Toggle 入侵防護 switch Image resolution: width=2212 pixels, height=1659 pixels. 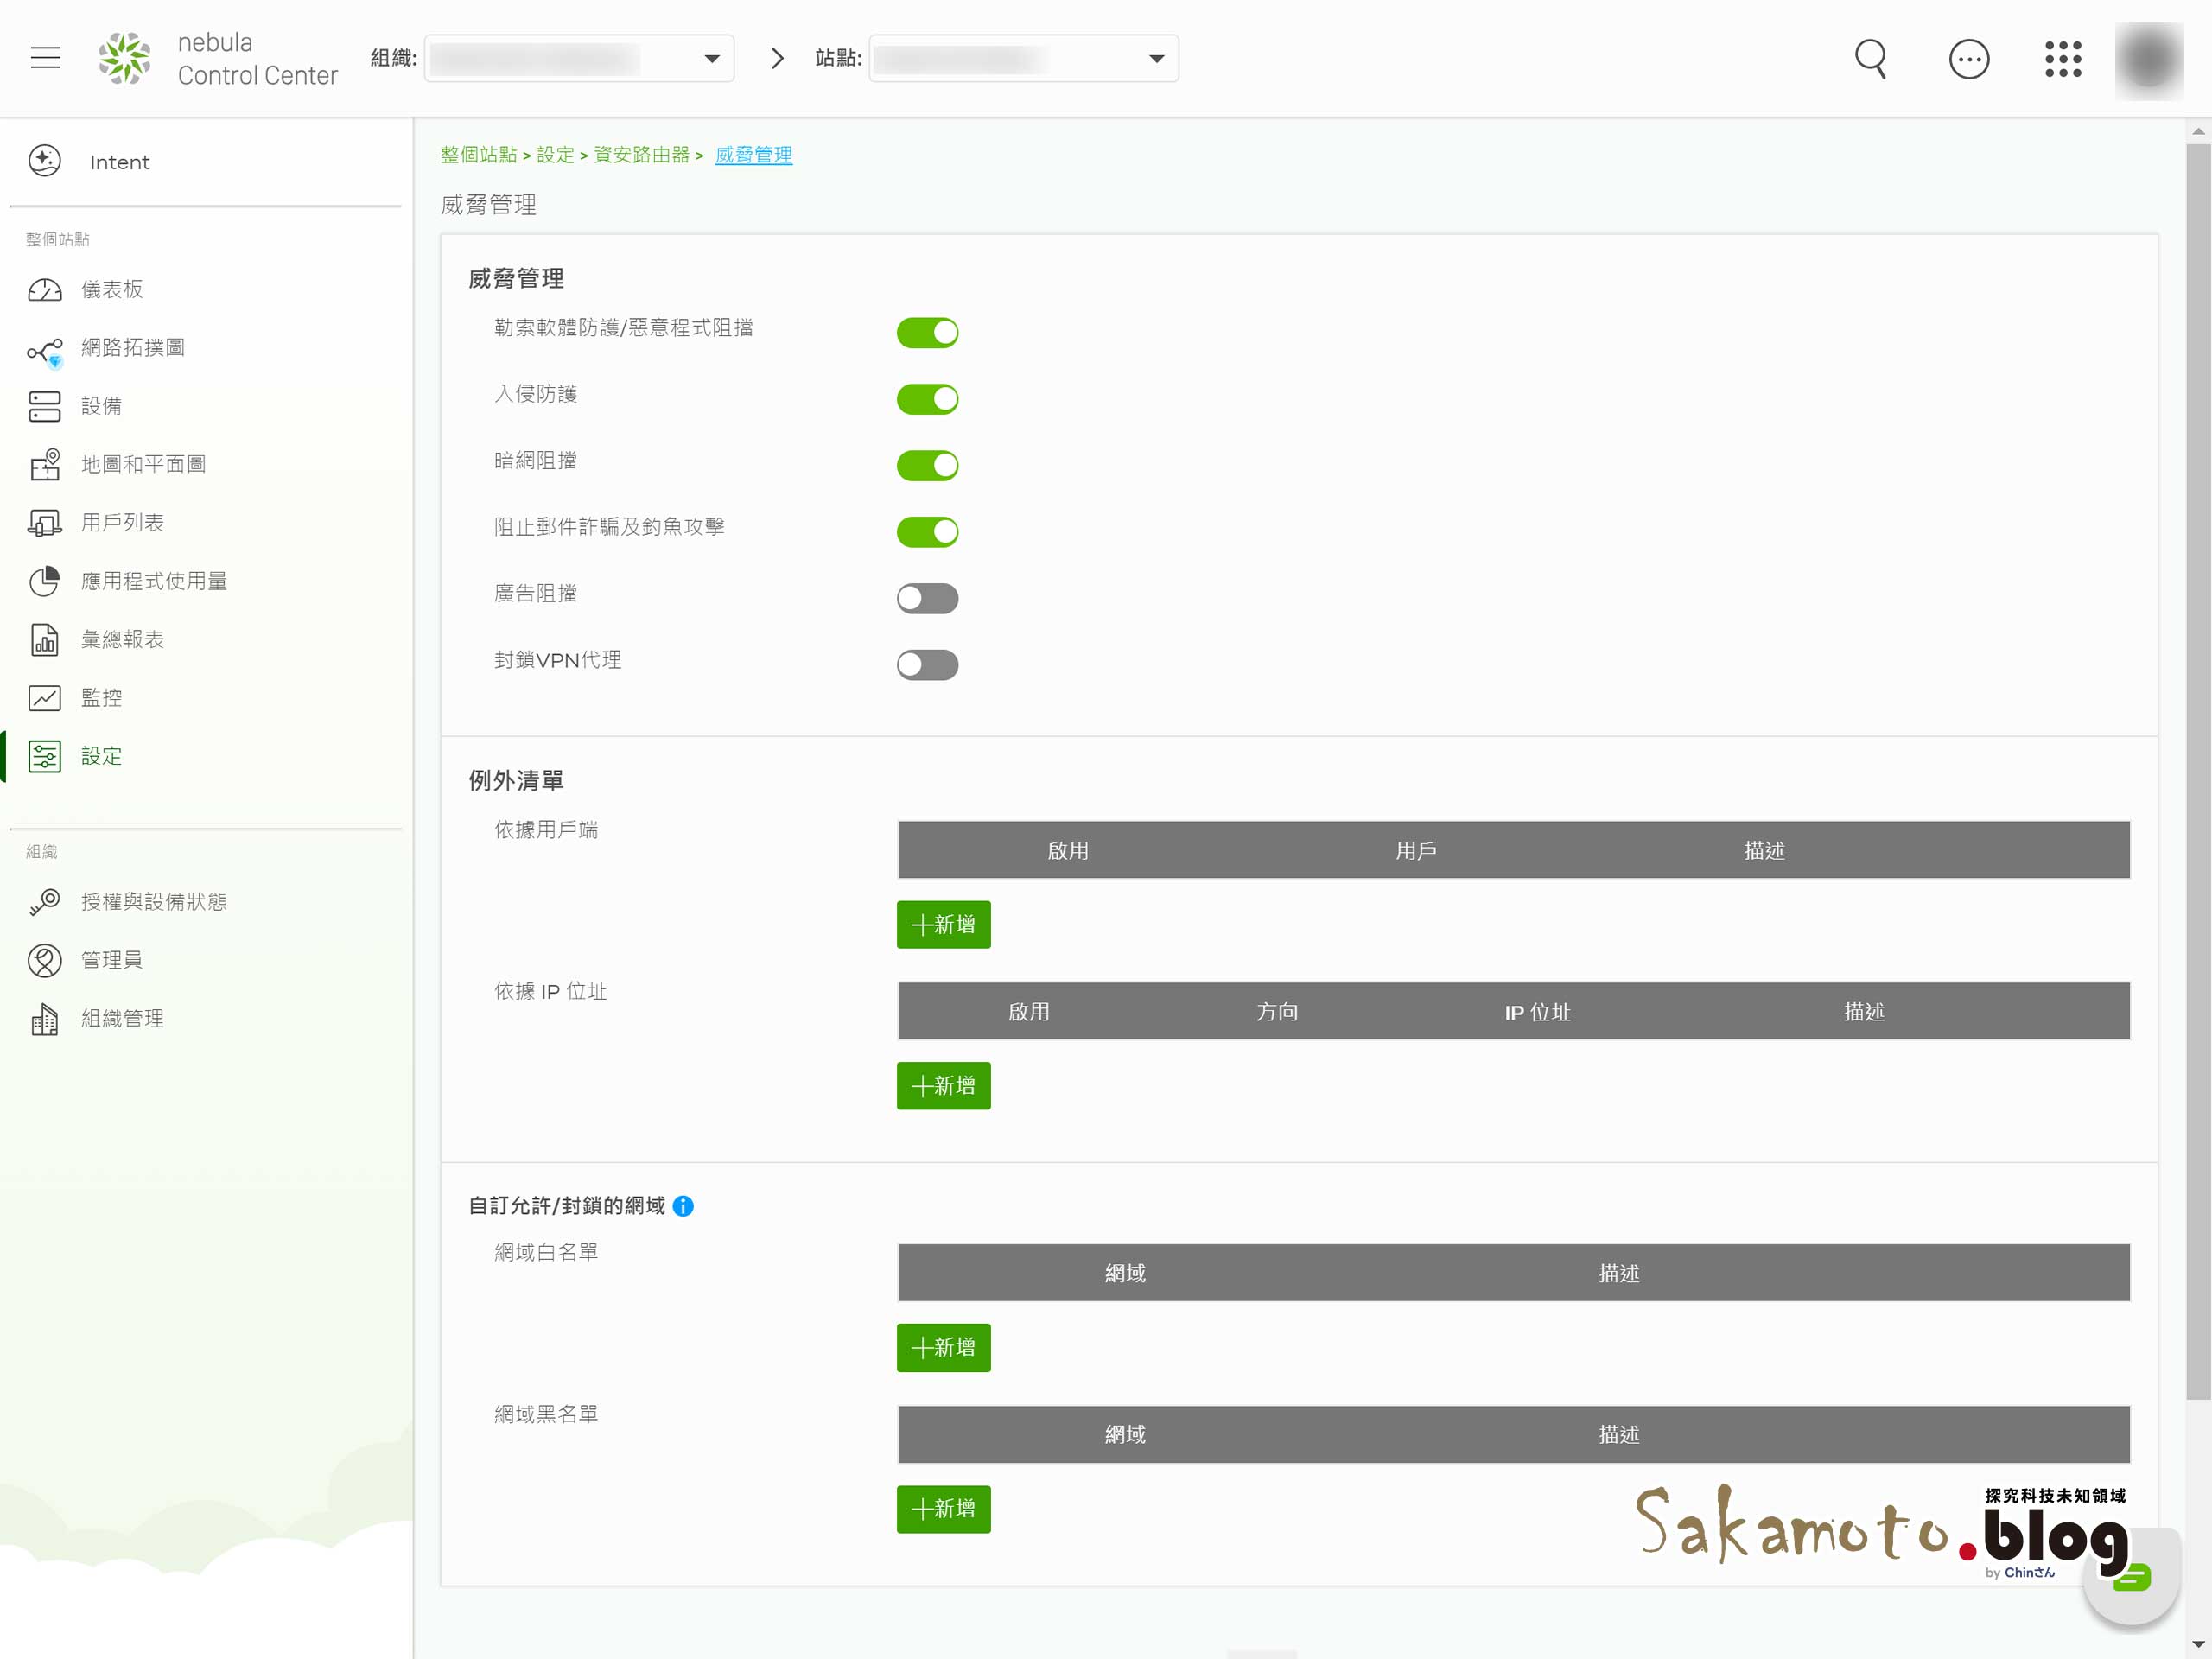(927, 399)
